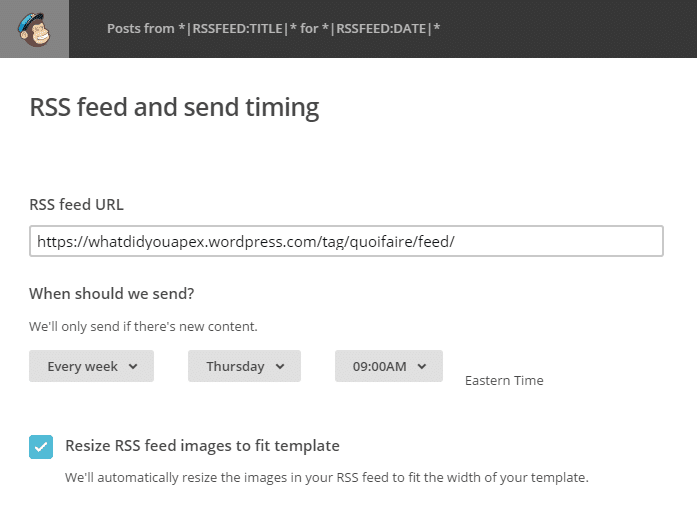Screen dimensions: 697x512
Task: Click the chevron arrow beside Thursday
Action: 280,367
